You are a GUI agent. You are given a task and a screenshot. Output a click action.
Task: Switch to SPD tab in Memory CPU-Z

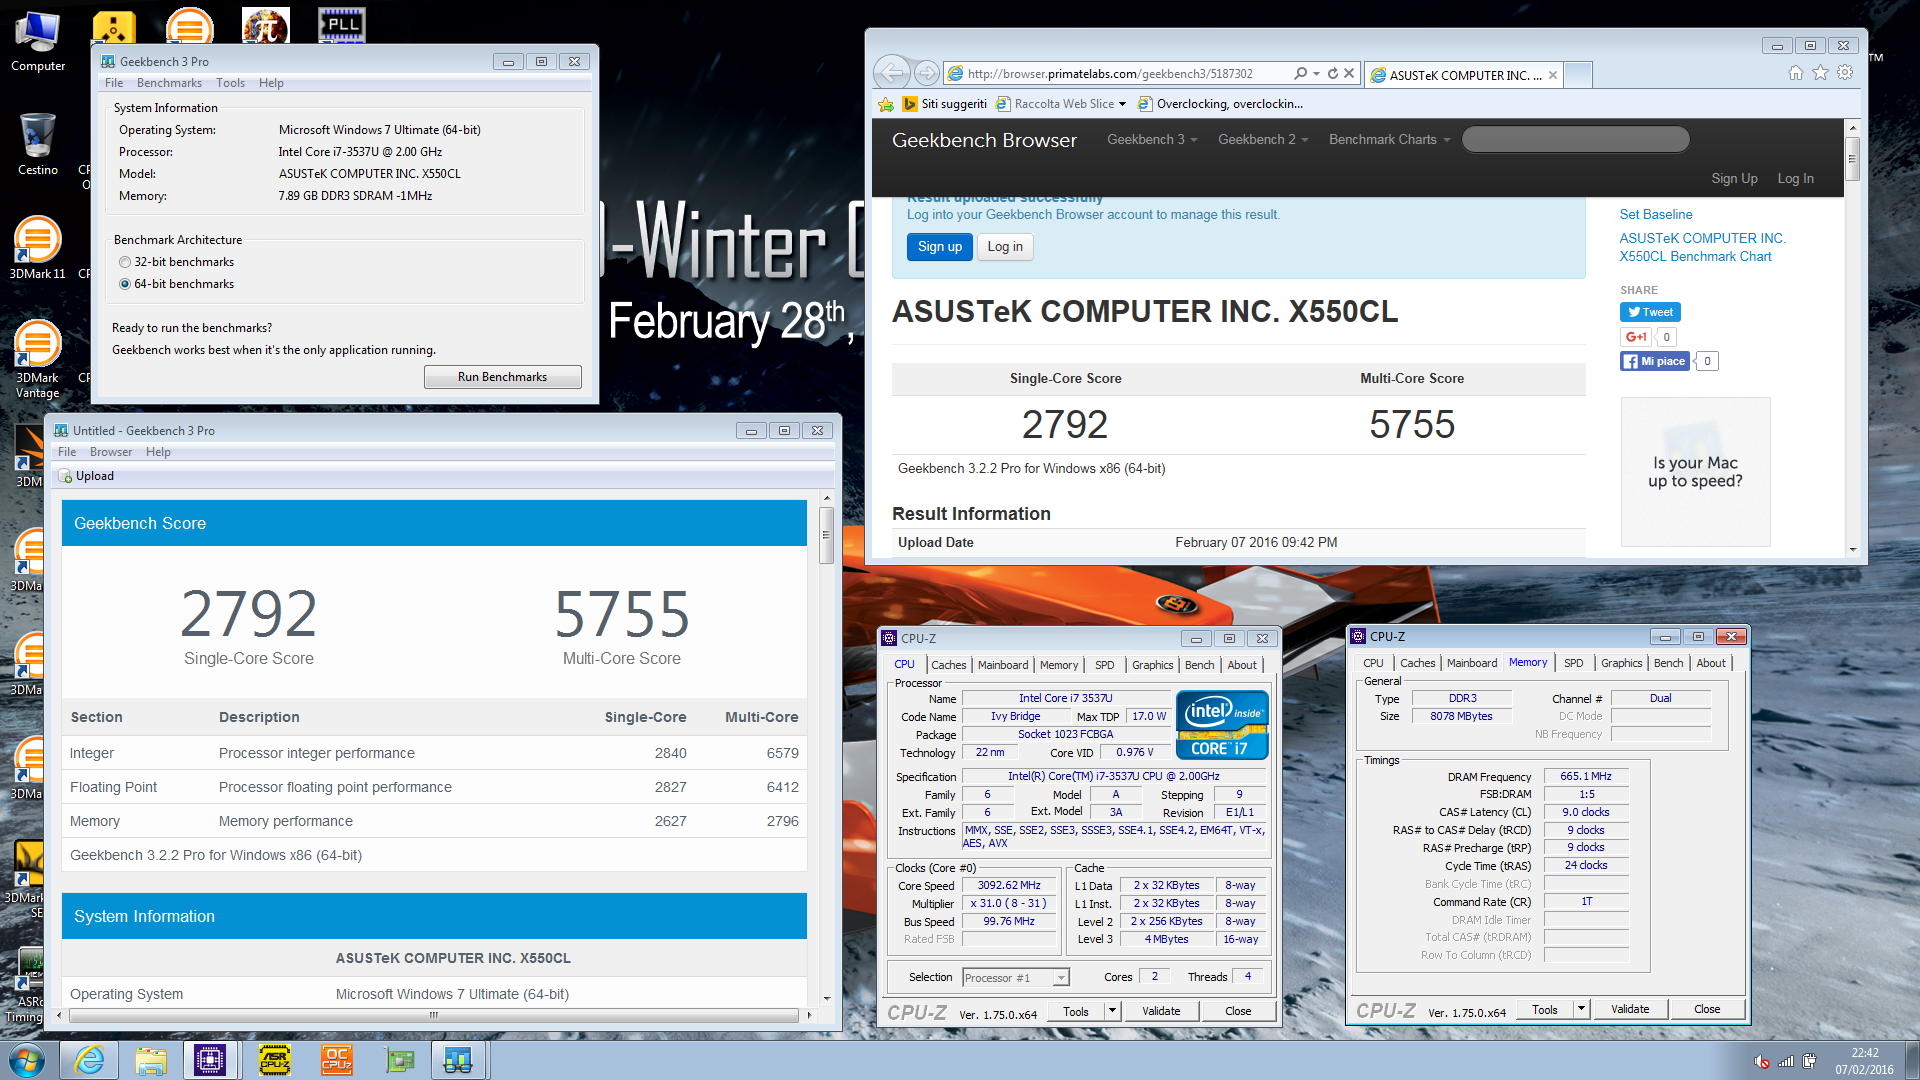pos(1573,663)
